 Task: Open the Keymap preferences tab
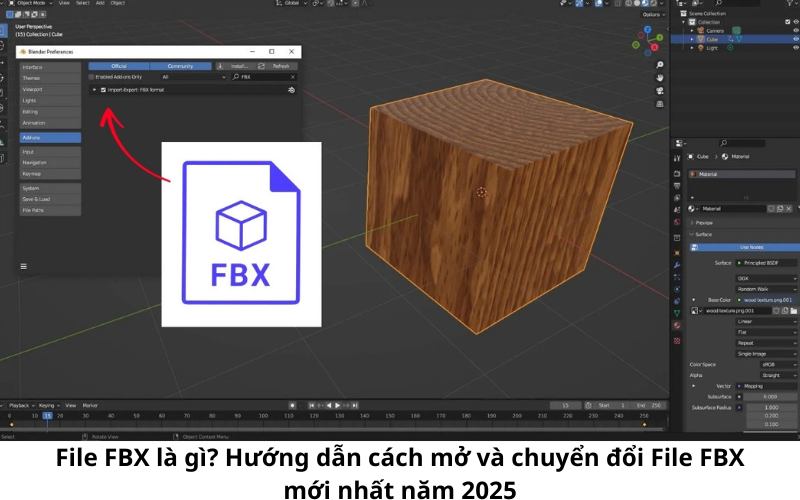click(x=50, y=174)
